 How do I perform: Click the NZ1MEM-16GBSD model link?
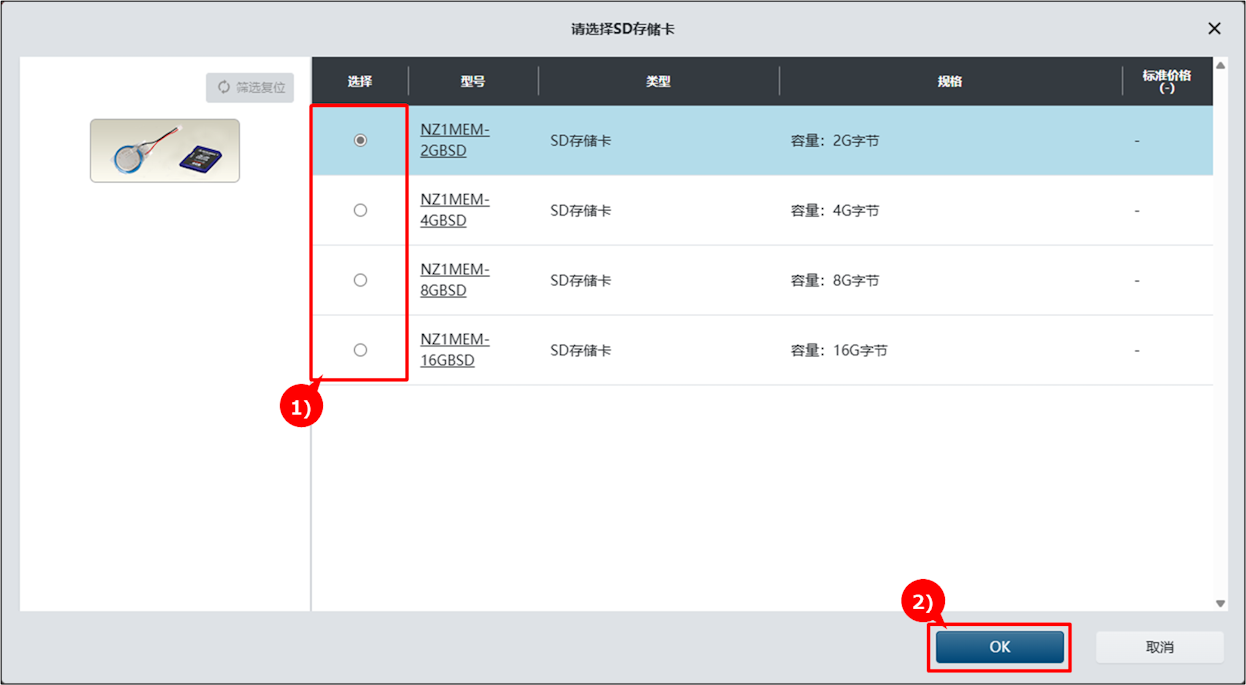tap(454, 350)
